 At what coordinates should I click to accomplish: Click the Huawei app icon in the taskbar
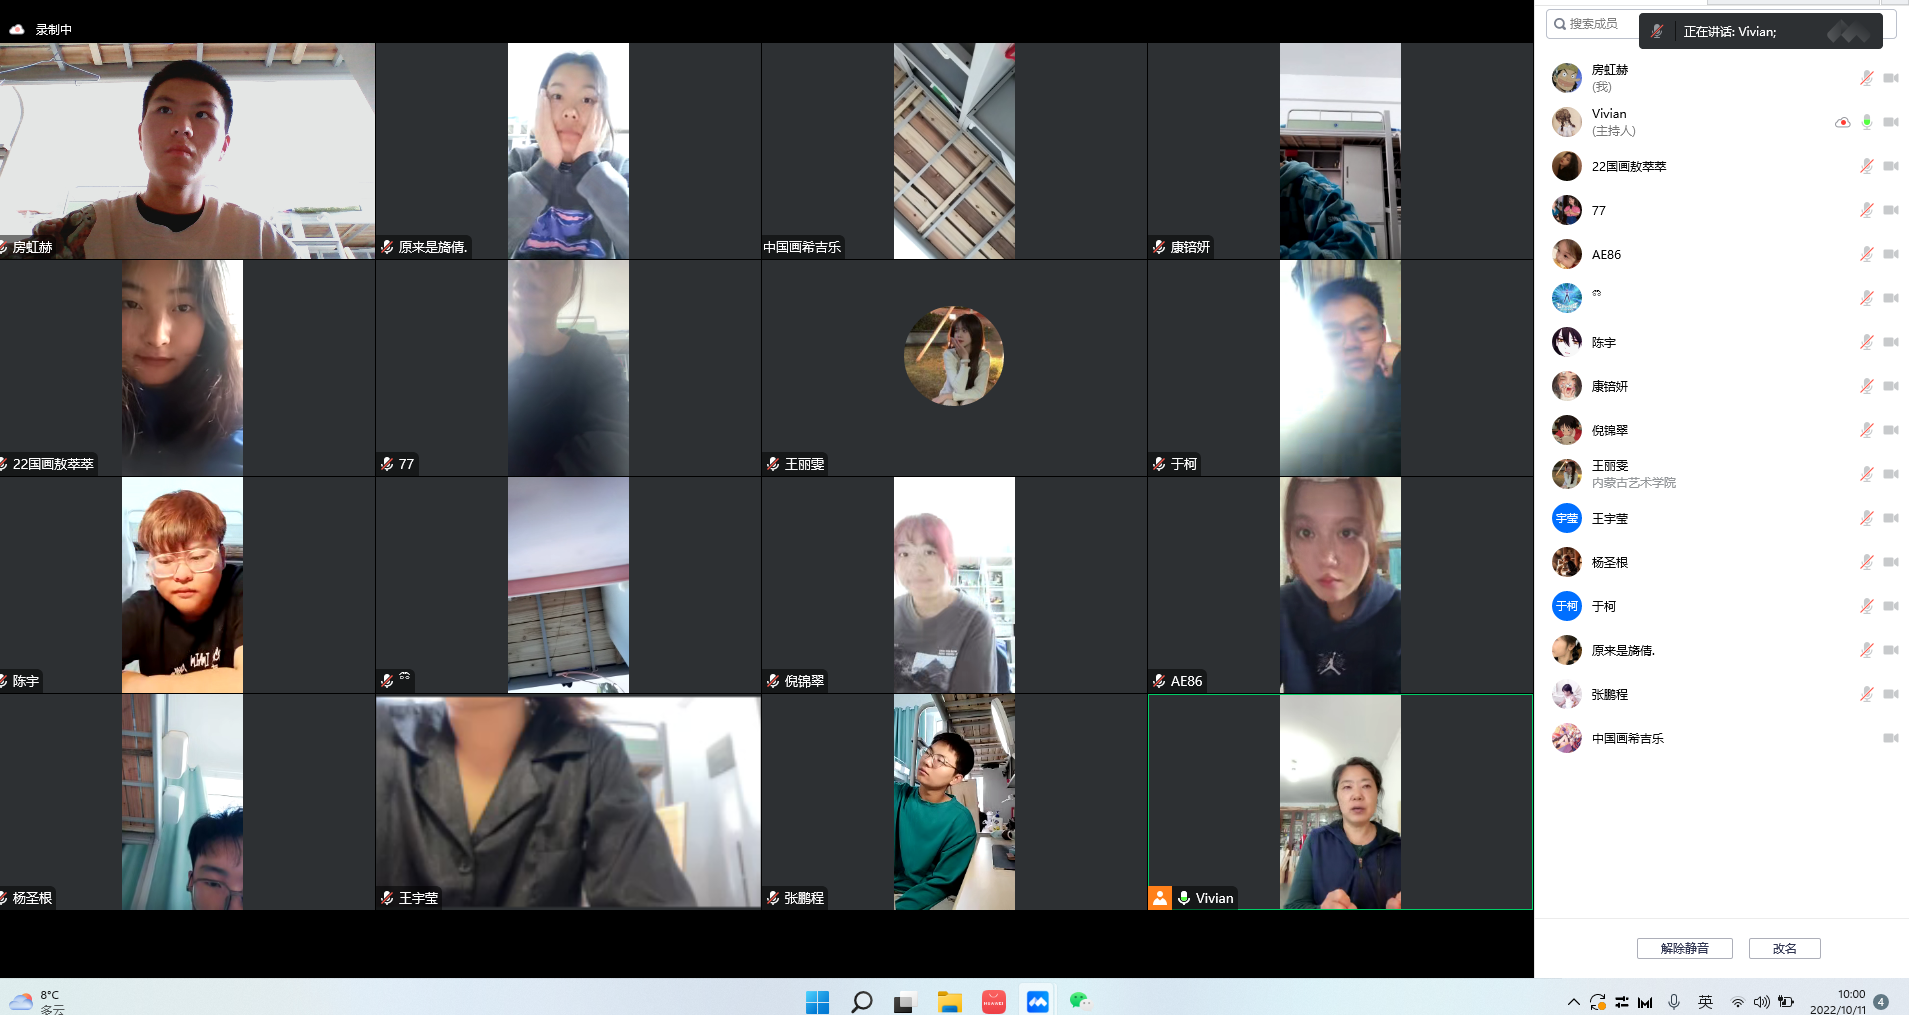[993, 1001]
